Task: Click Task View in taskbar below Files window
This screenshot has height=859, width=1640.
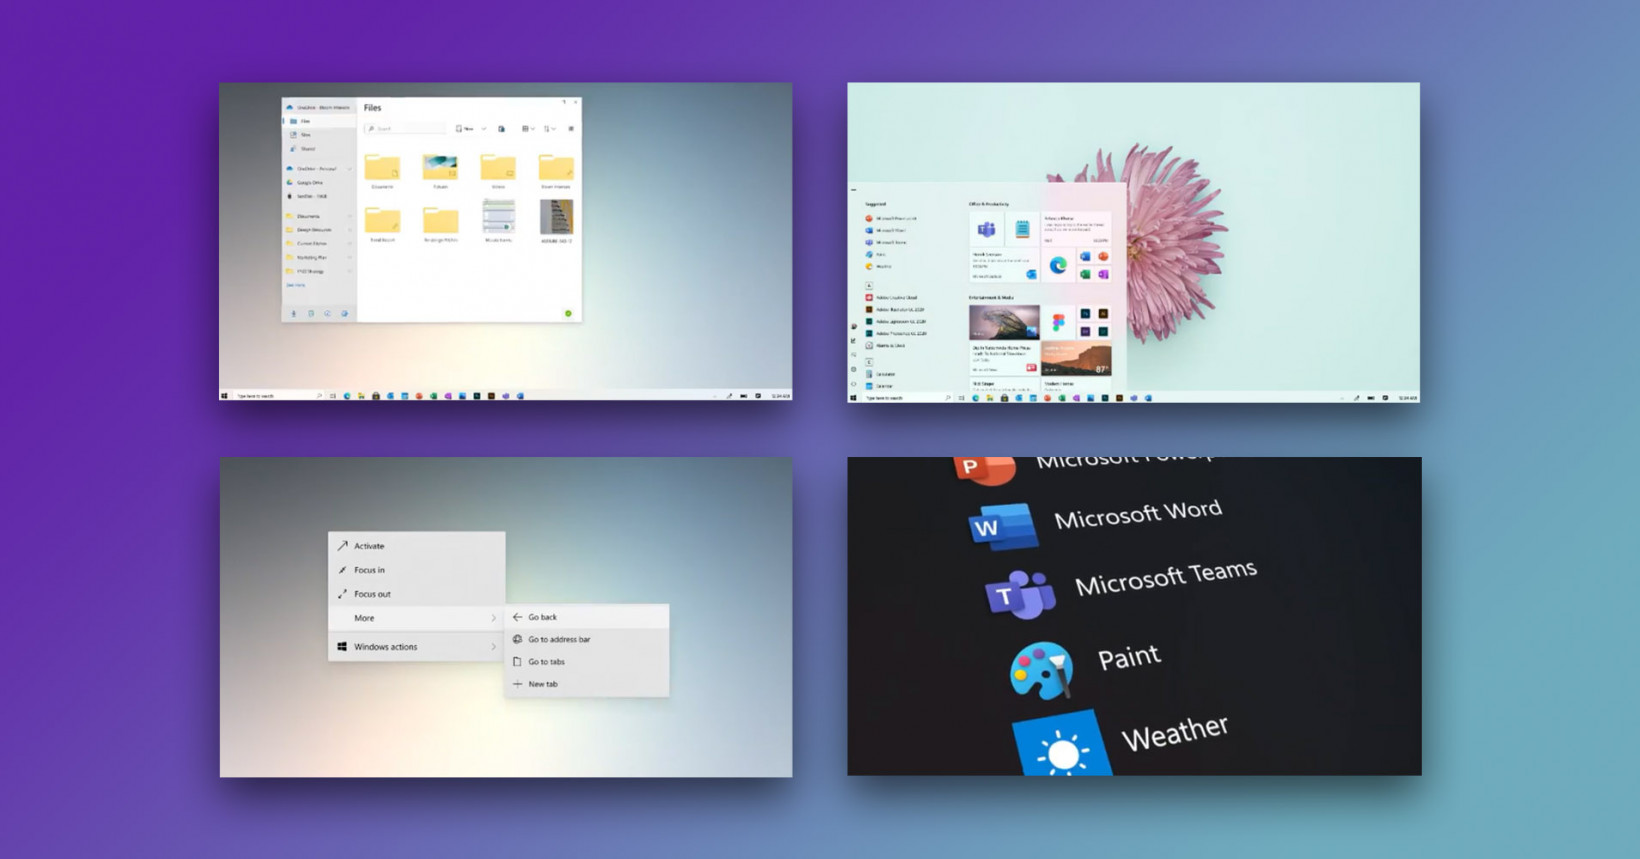Action: (333, 396)
